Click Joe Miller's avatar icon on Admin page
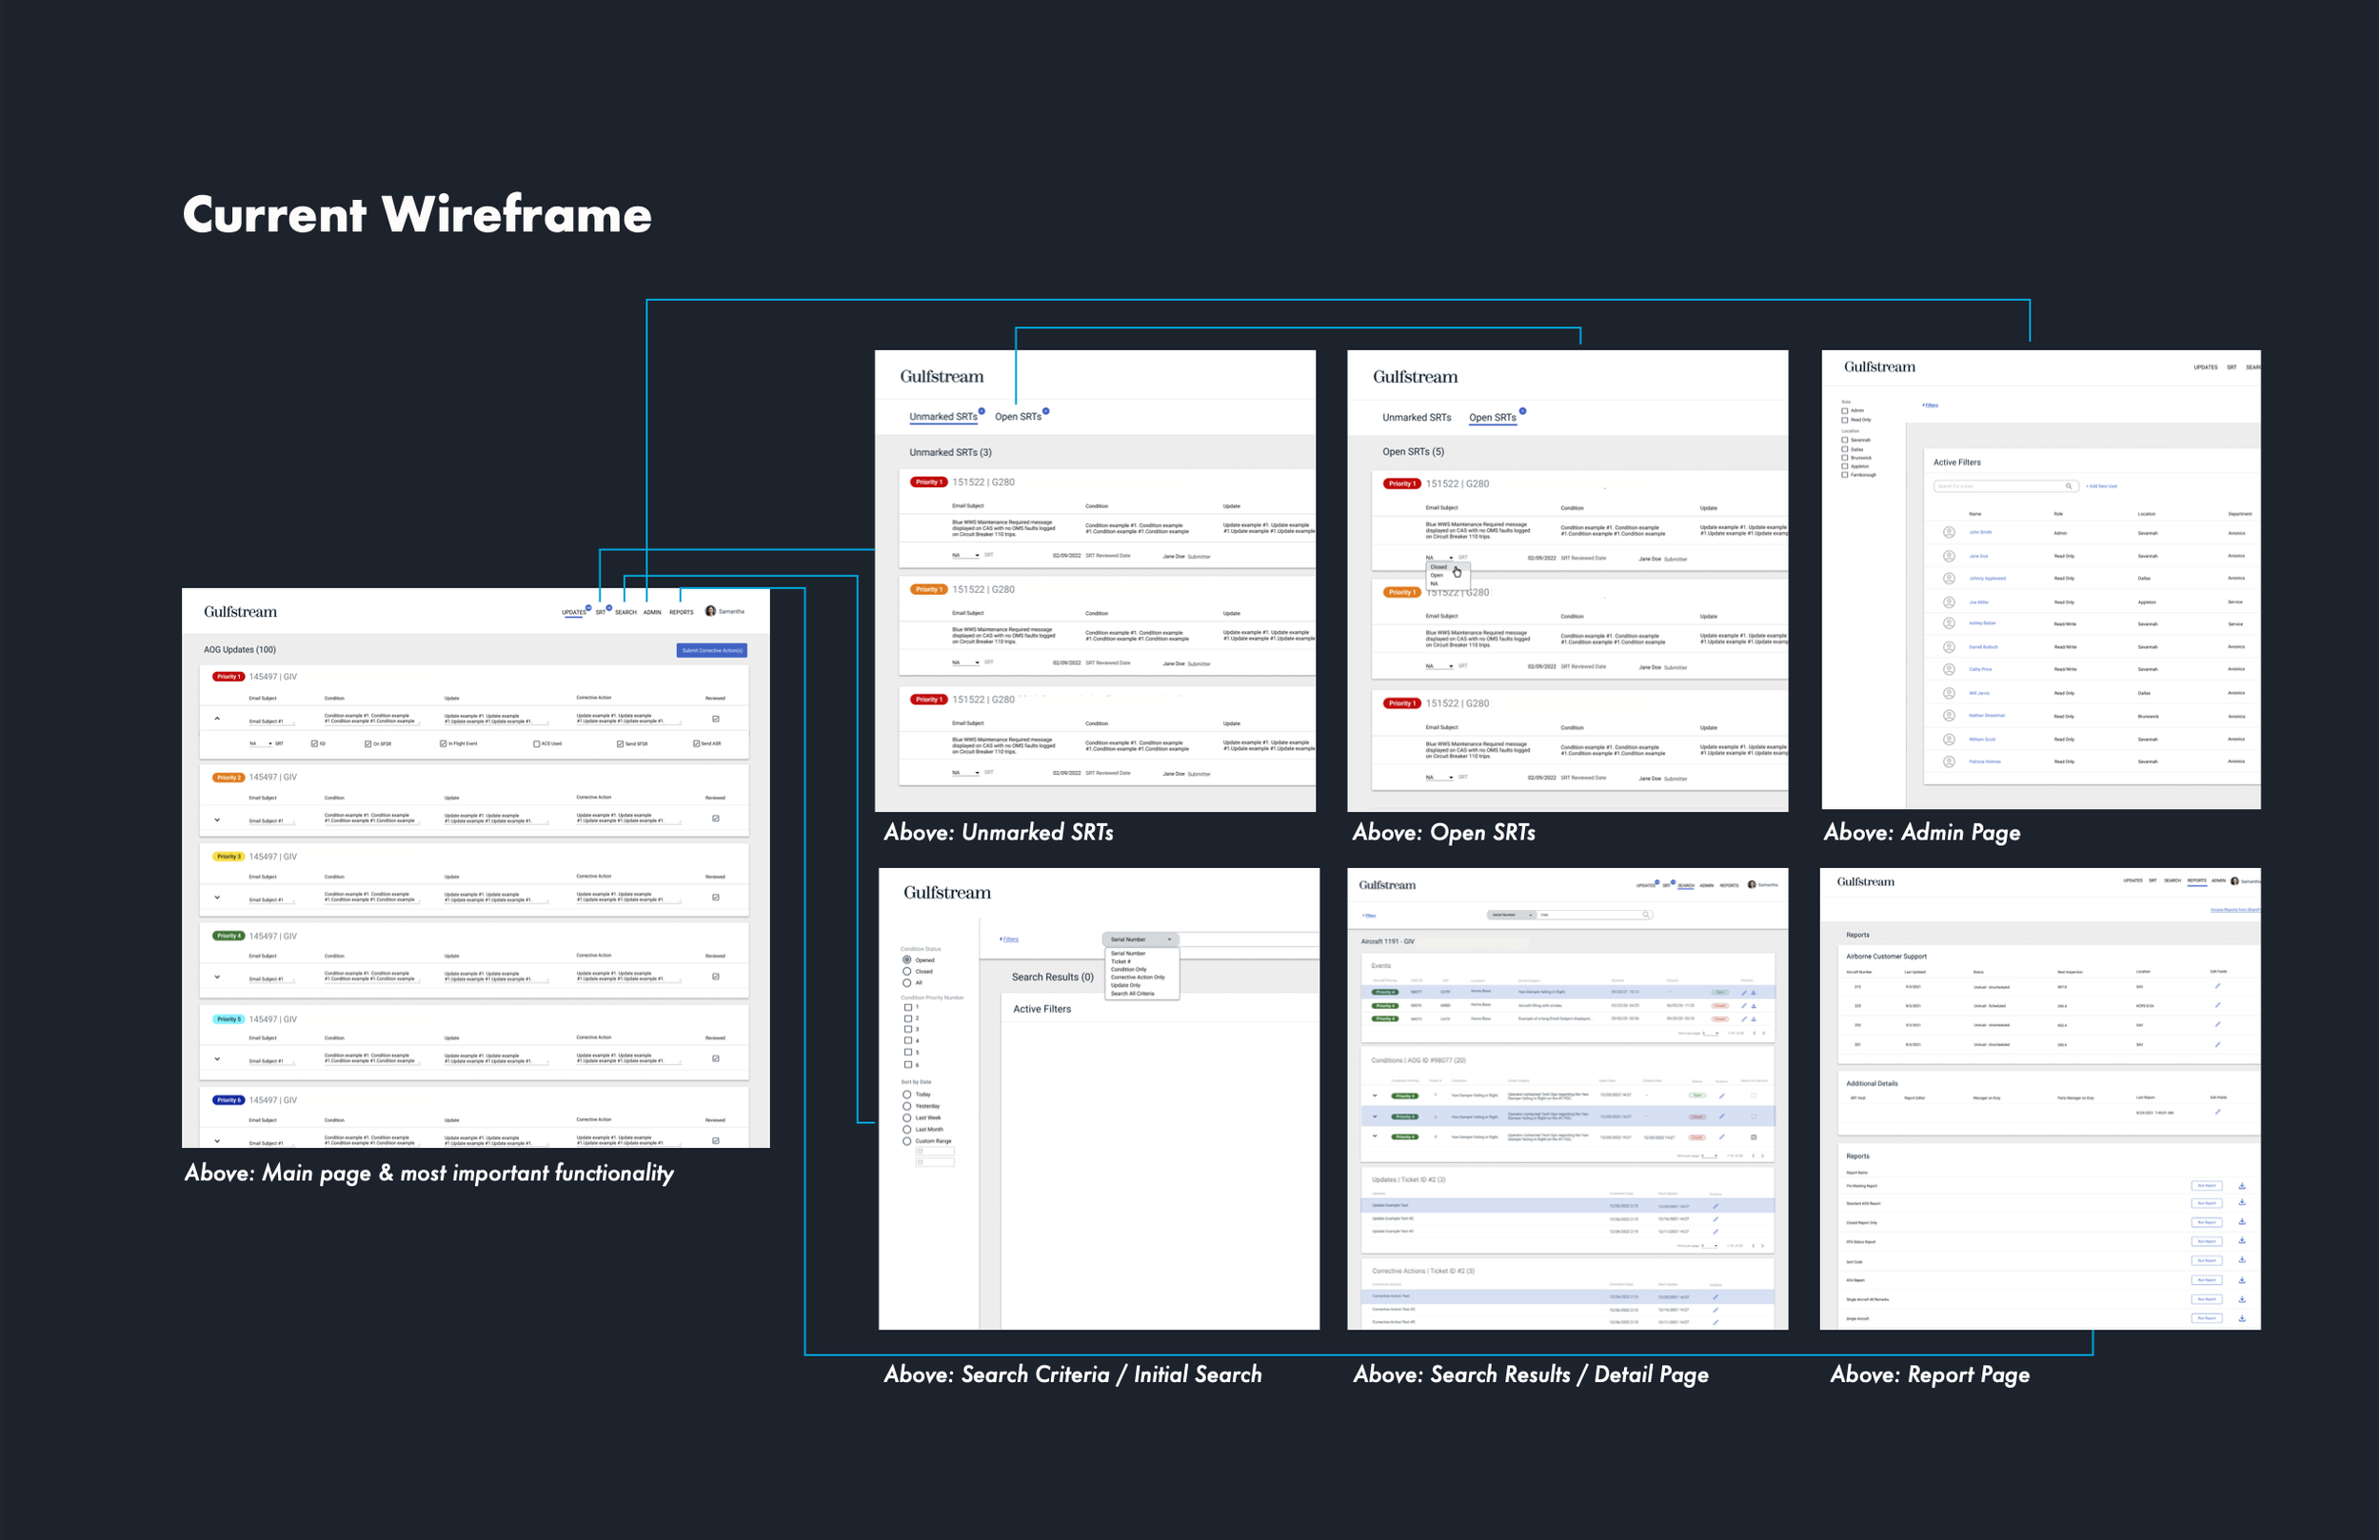Image resolution: width=2380 pixels, height=1540 pixels. coord(1949,603)
